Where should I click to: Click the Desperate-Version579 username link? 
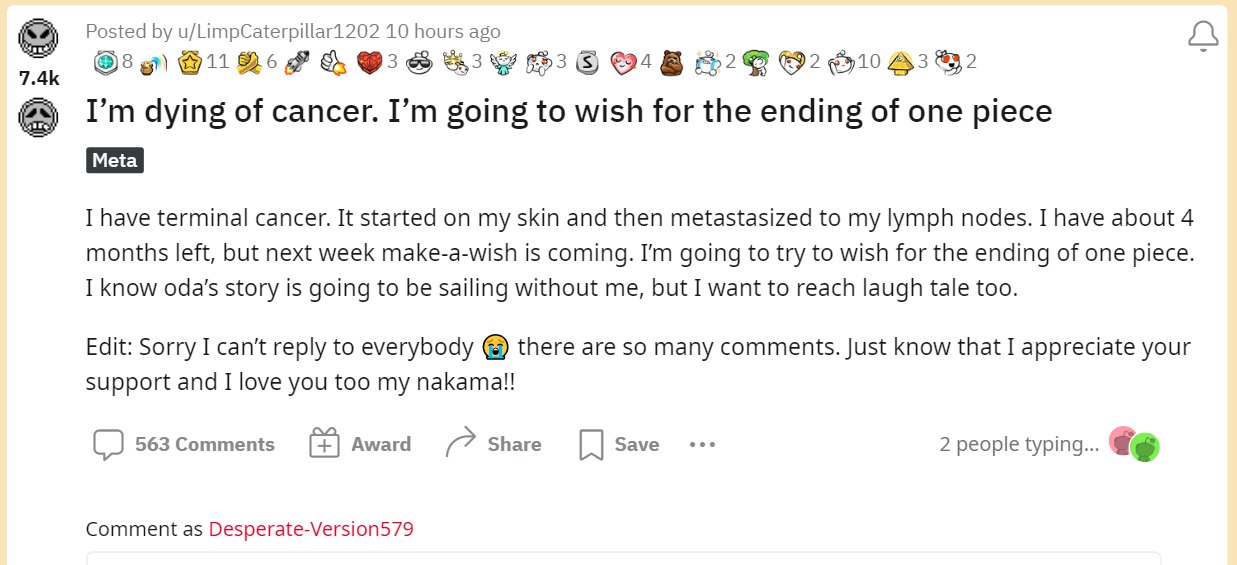click(x=311, y=529)
